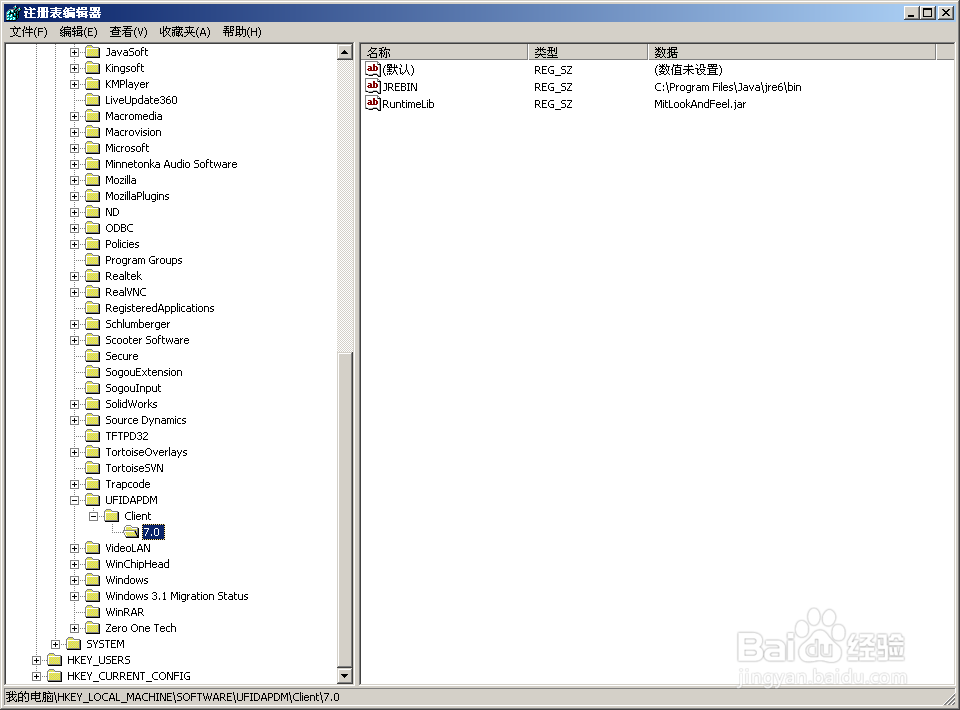Click the RuntimeLib string value icon
This screenshot has height=710, width=960.
coord(373,103)
